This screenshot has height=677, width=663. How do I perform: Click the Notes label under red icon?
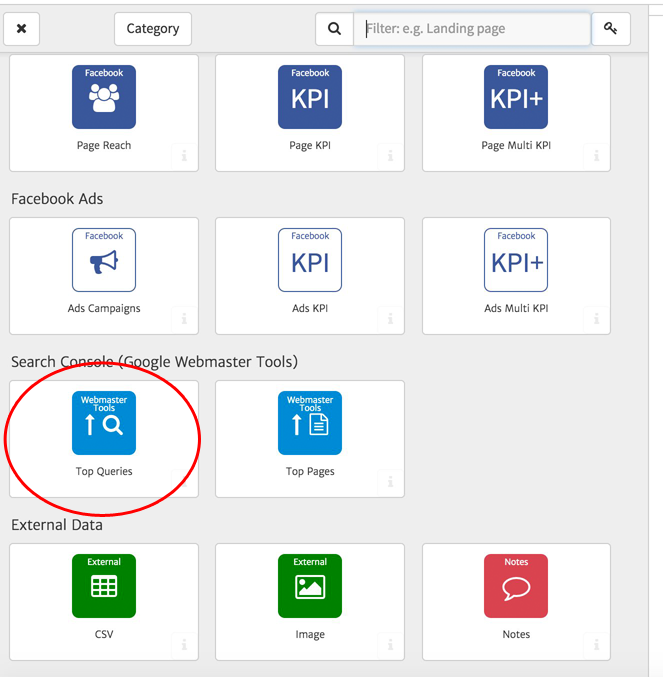pos(516,634)
